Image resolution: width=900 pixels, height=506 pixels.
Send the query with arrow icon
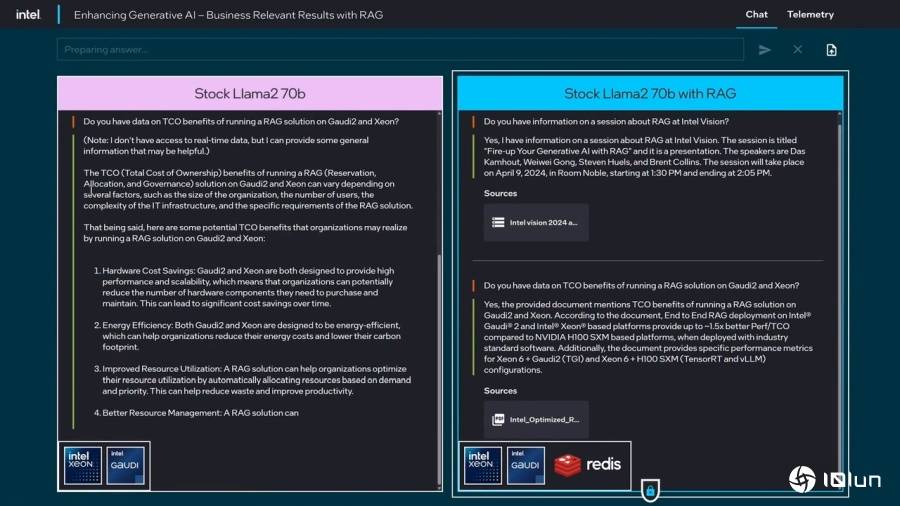(764, 50)
